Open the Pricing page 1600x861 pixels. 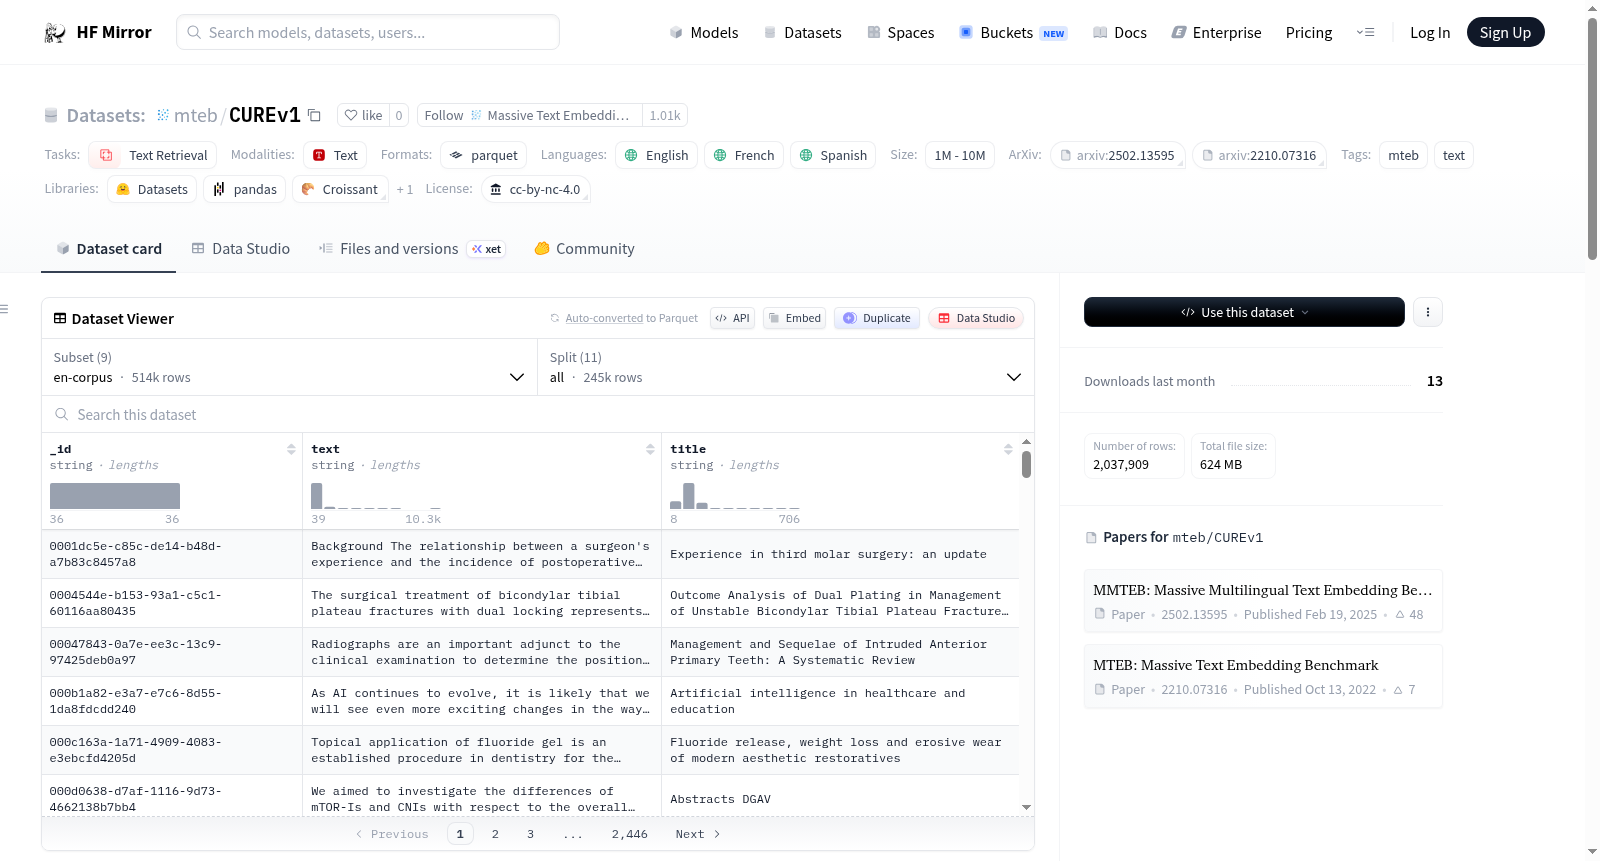1309,33
